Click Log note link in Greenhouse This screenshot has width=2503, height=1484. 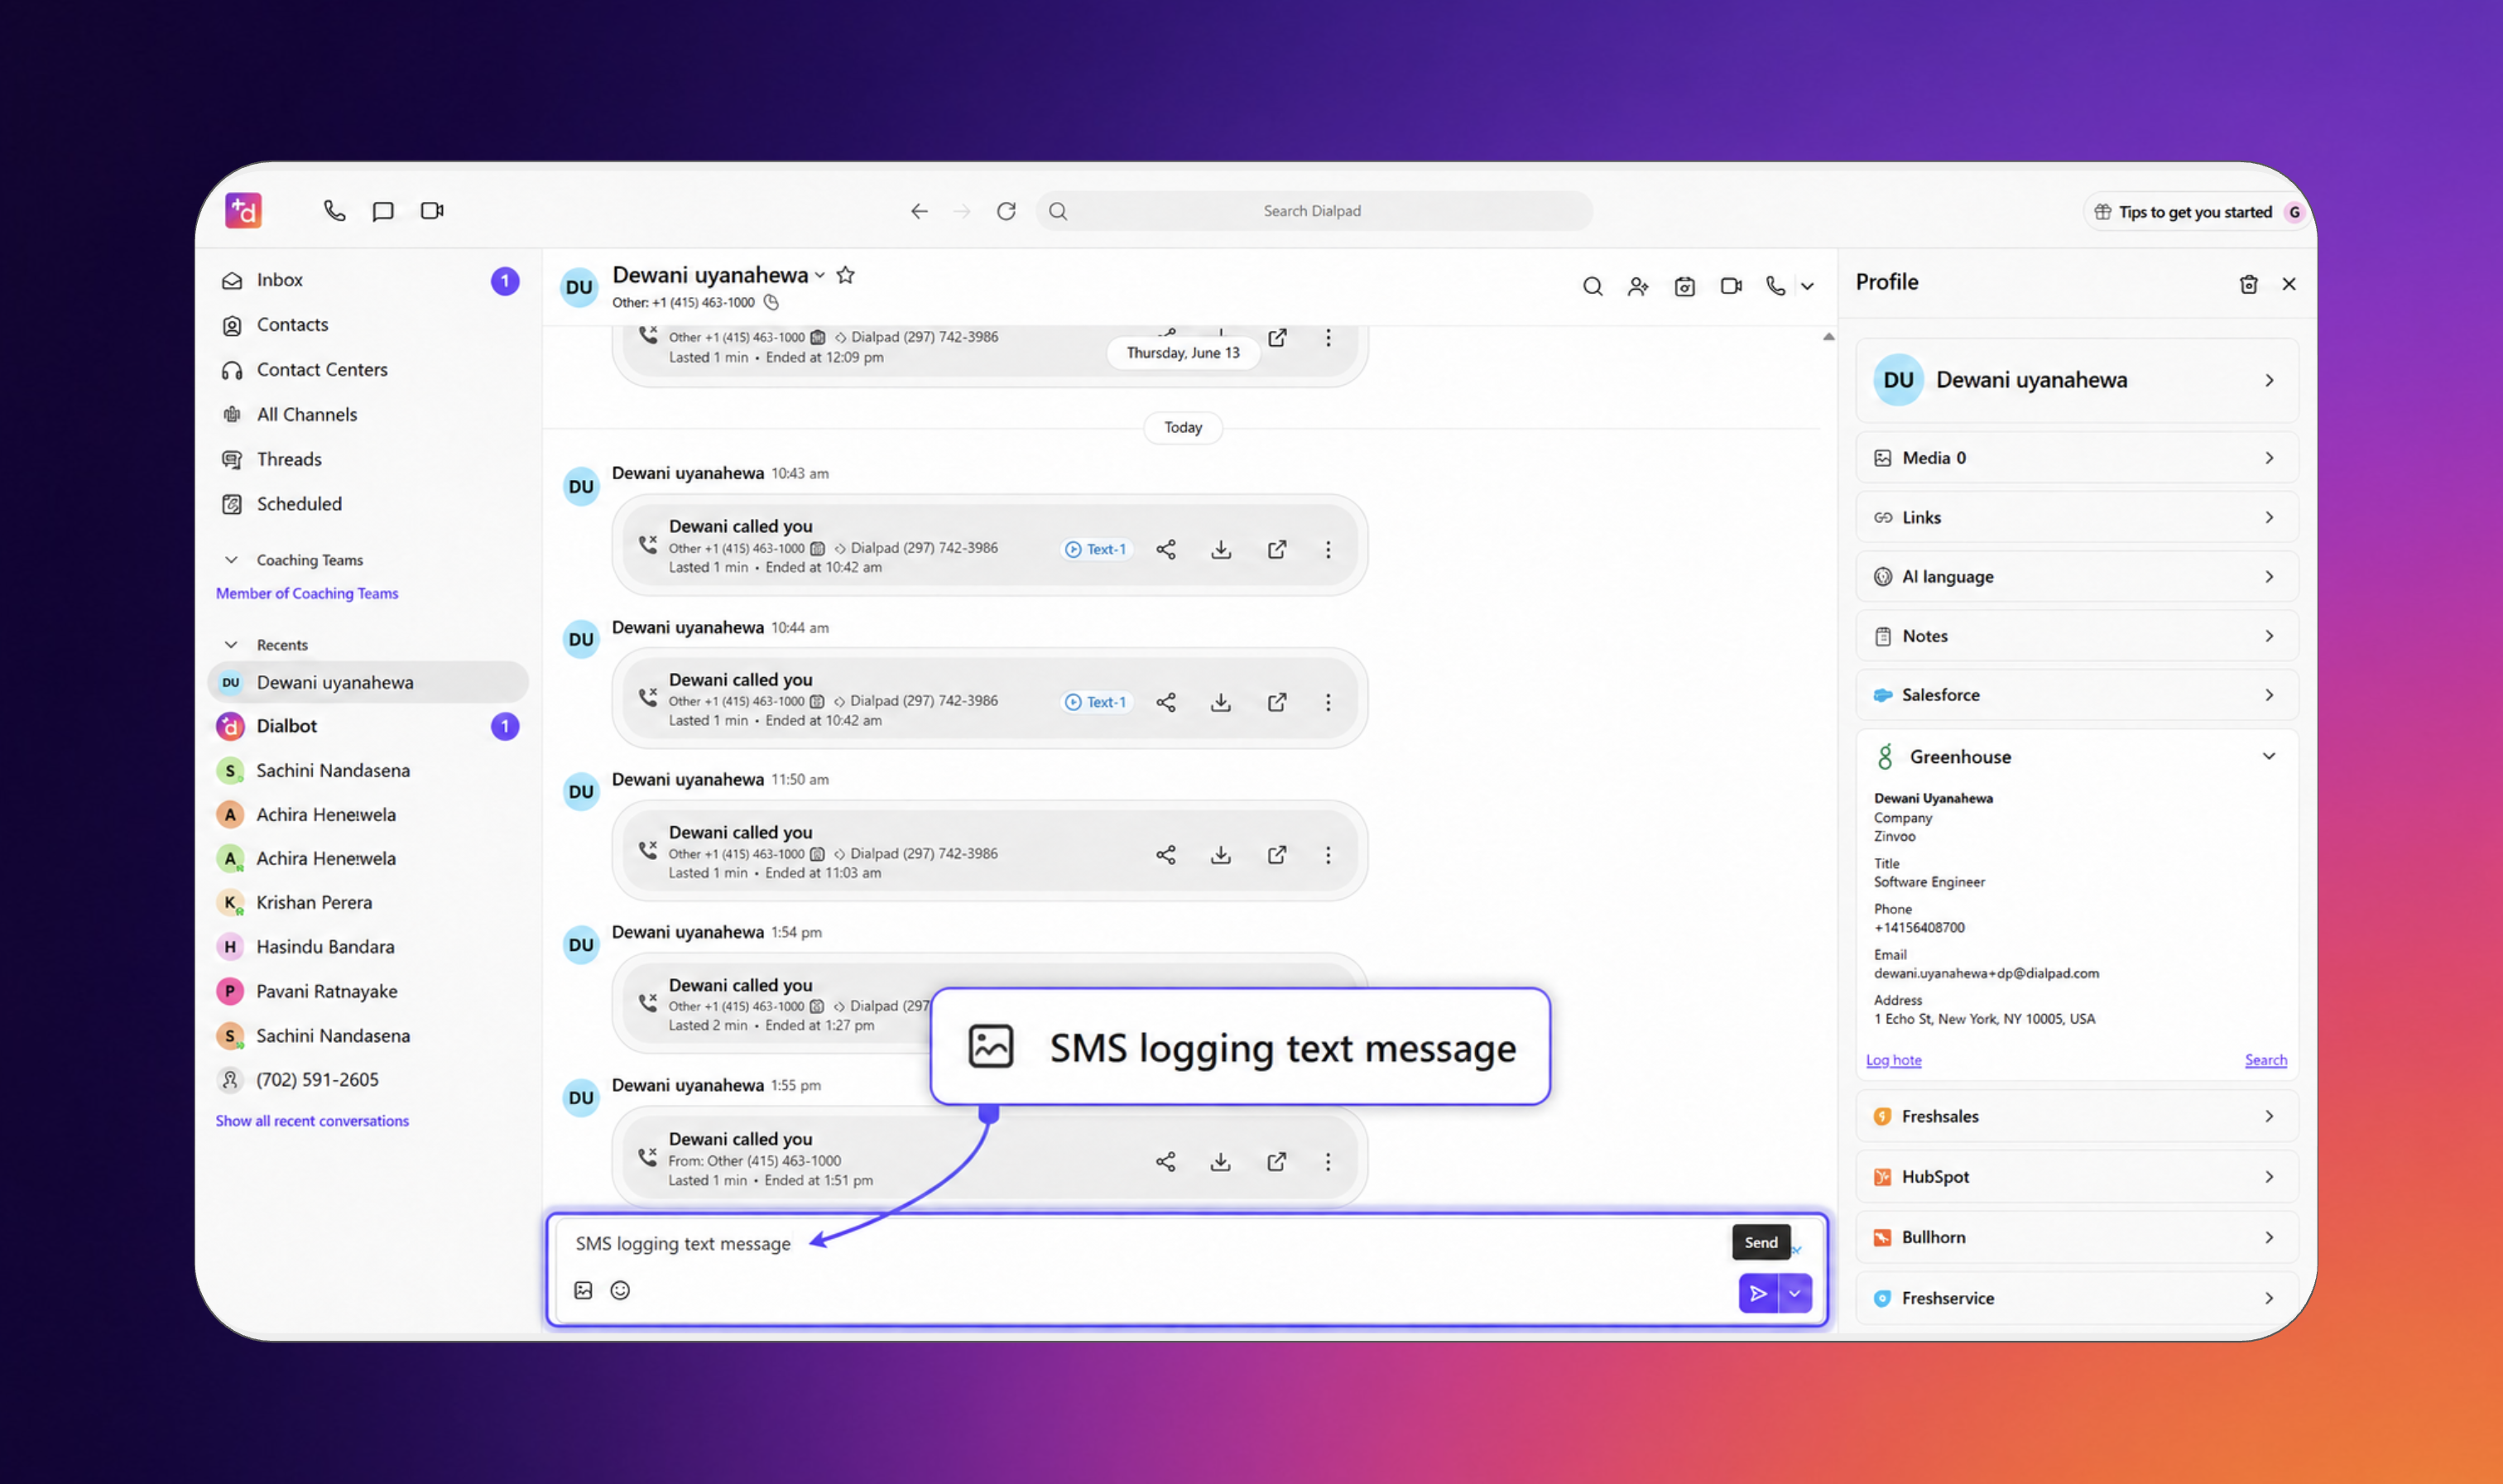tap(1893, 1060)
